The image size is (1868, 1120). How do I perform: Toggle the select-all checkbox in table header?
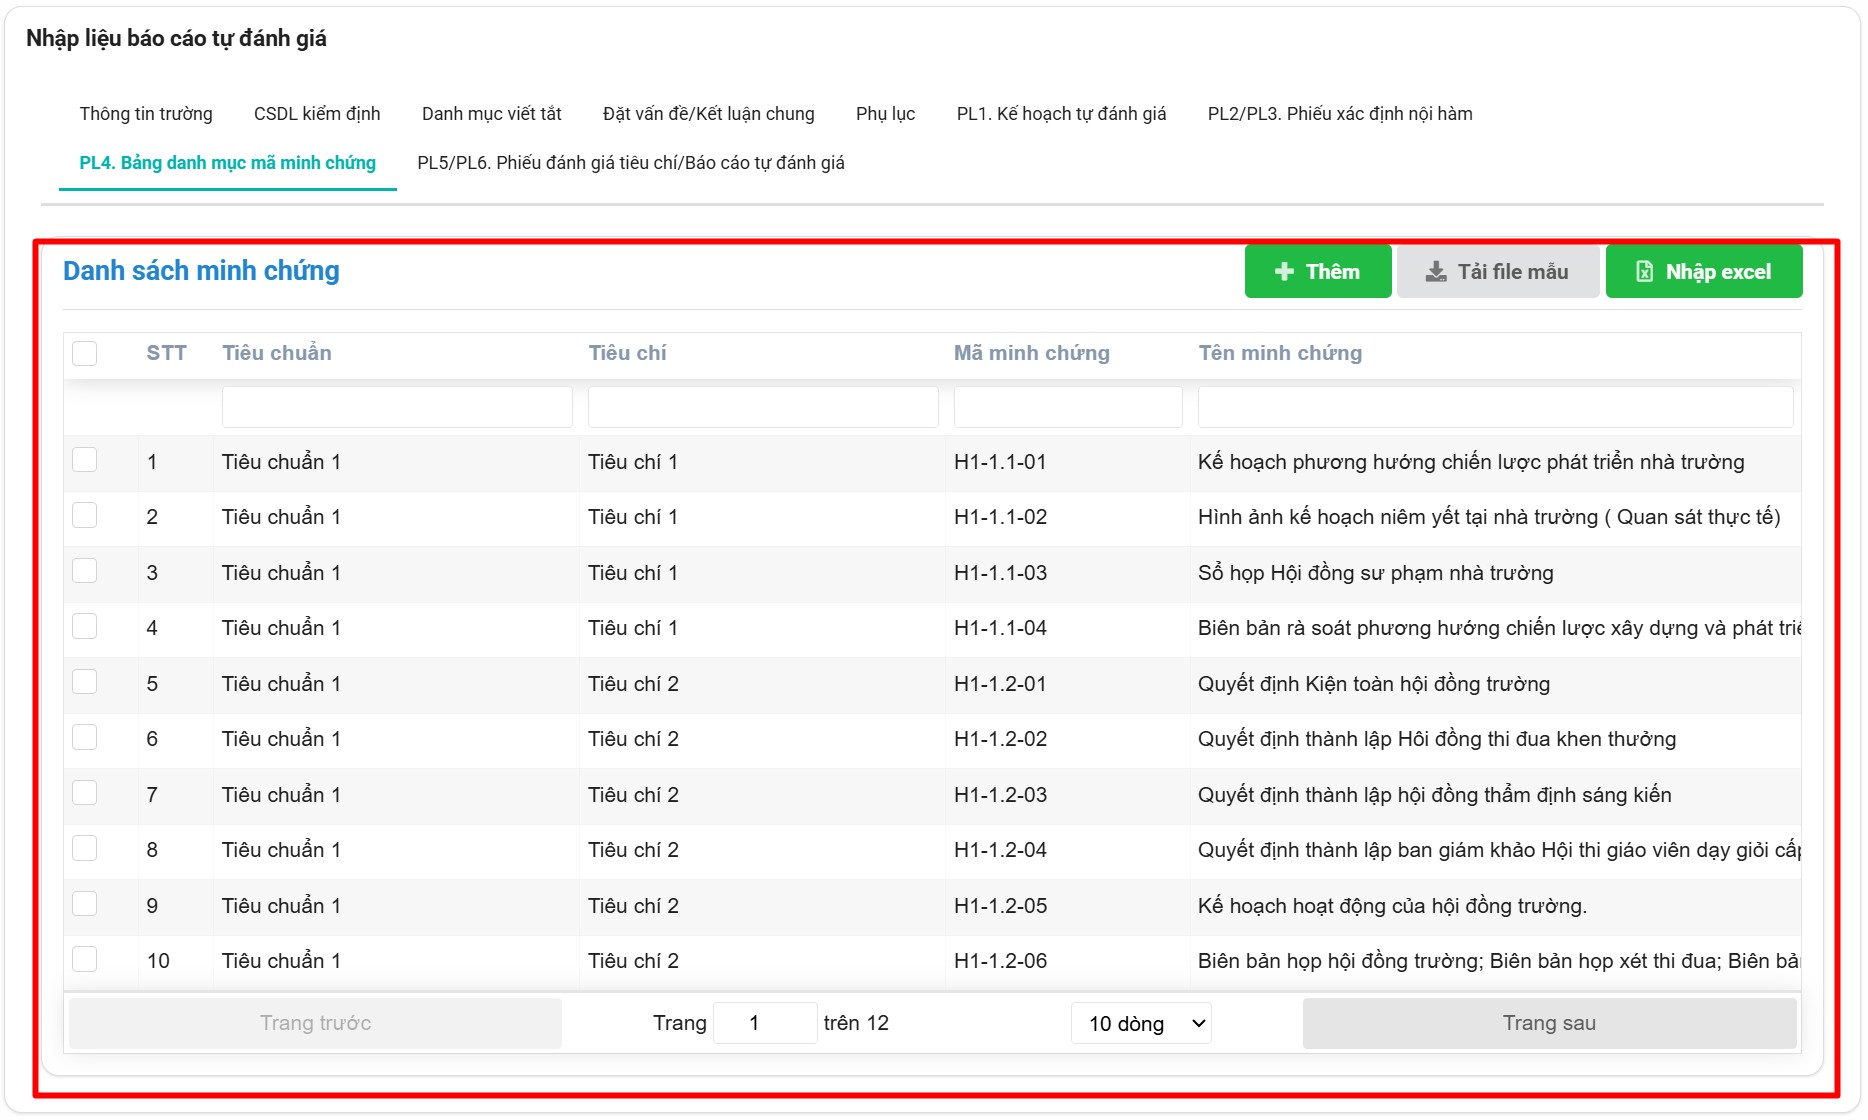(x=85, y=353)
